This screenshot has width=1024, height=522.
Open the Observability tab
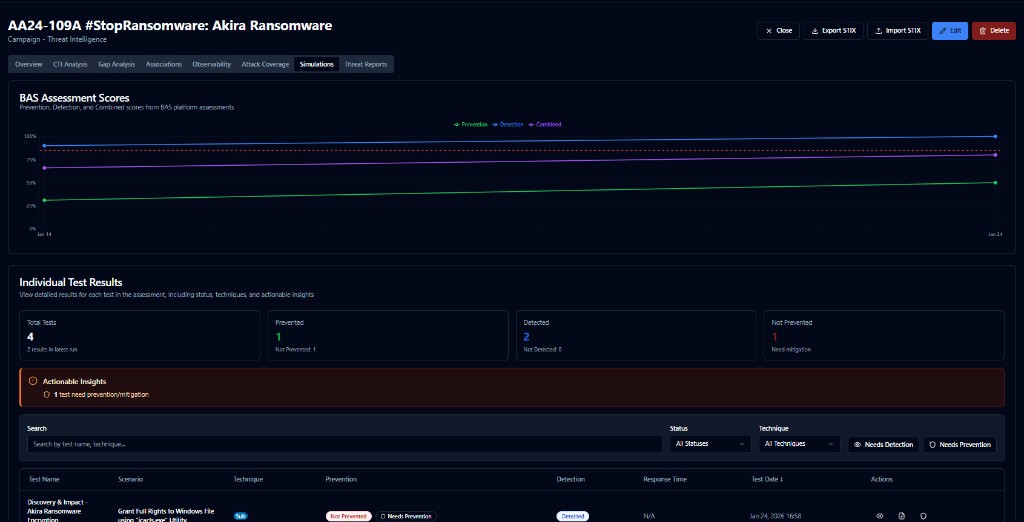tap(212, 64)
